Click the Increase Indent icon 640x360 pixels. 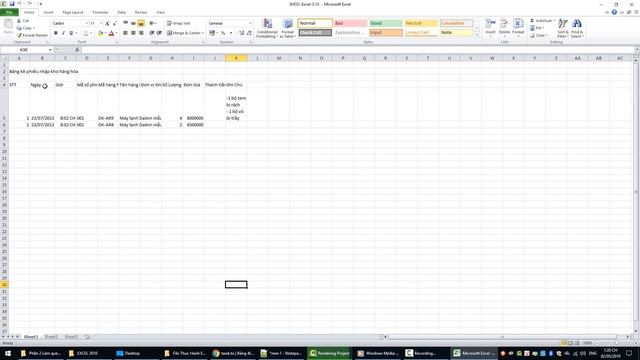(x=159, y=33)
